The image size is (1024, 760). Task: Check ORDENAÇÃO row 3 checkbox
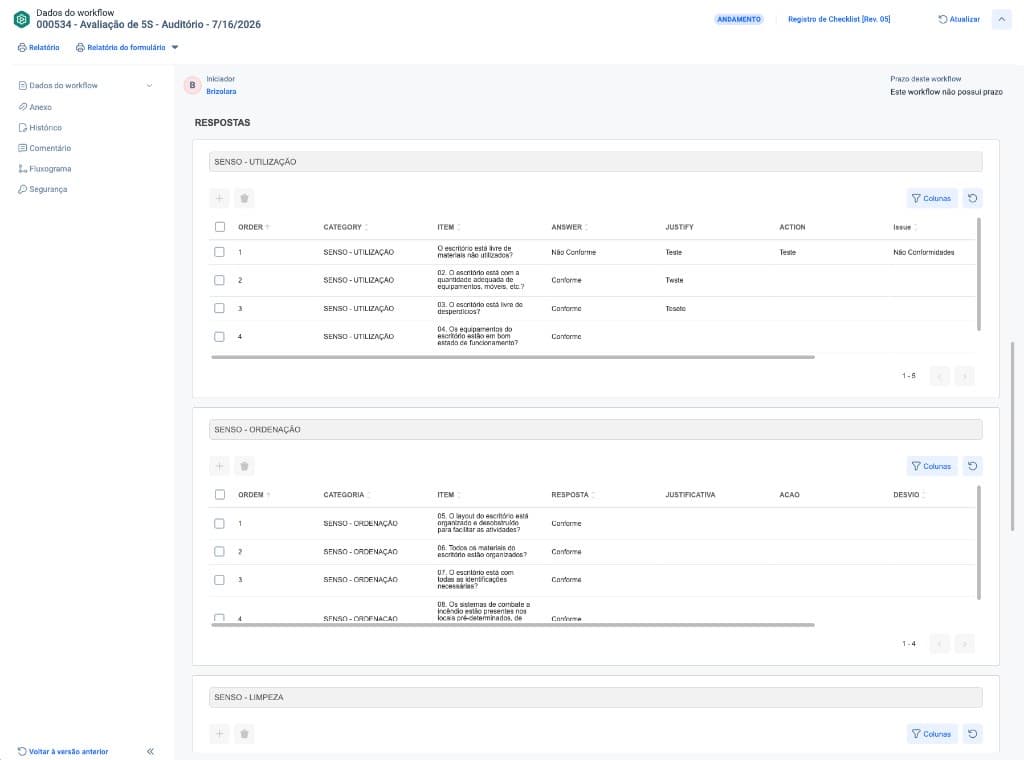tap(219, 580)
